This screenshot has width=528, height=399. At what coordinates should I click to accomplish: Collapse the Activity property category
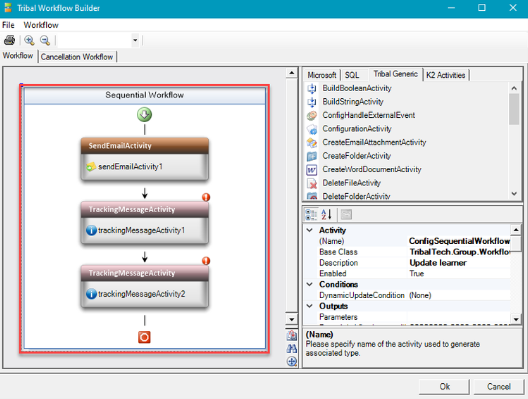(309, 230)
